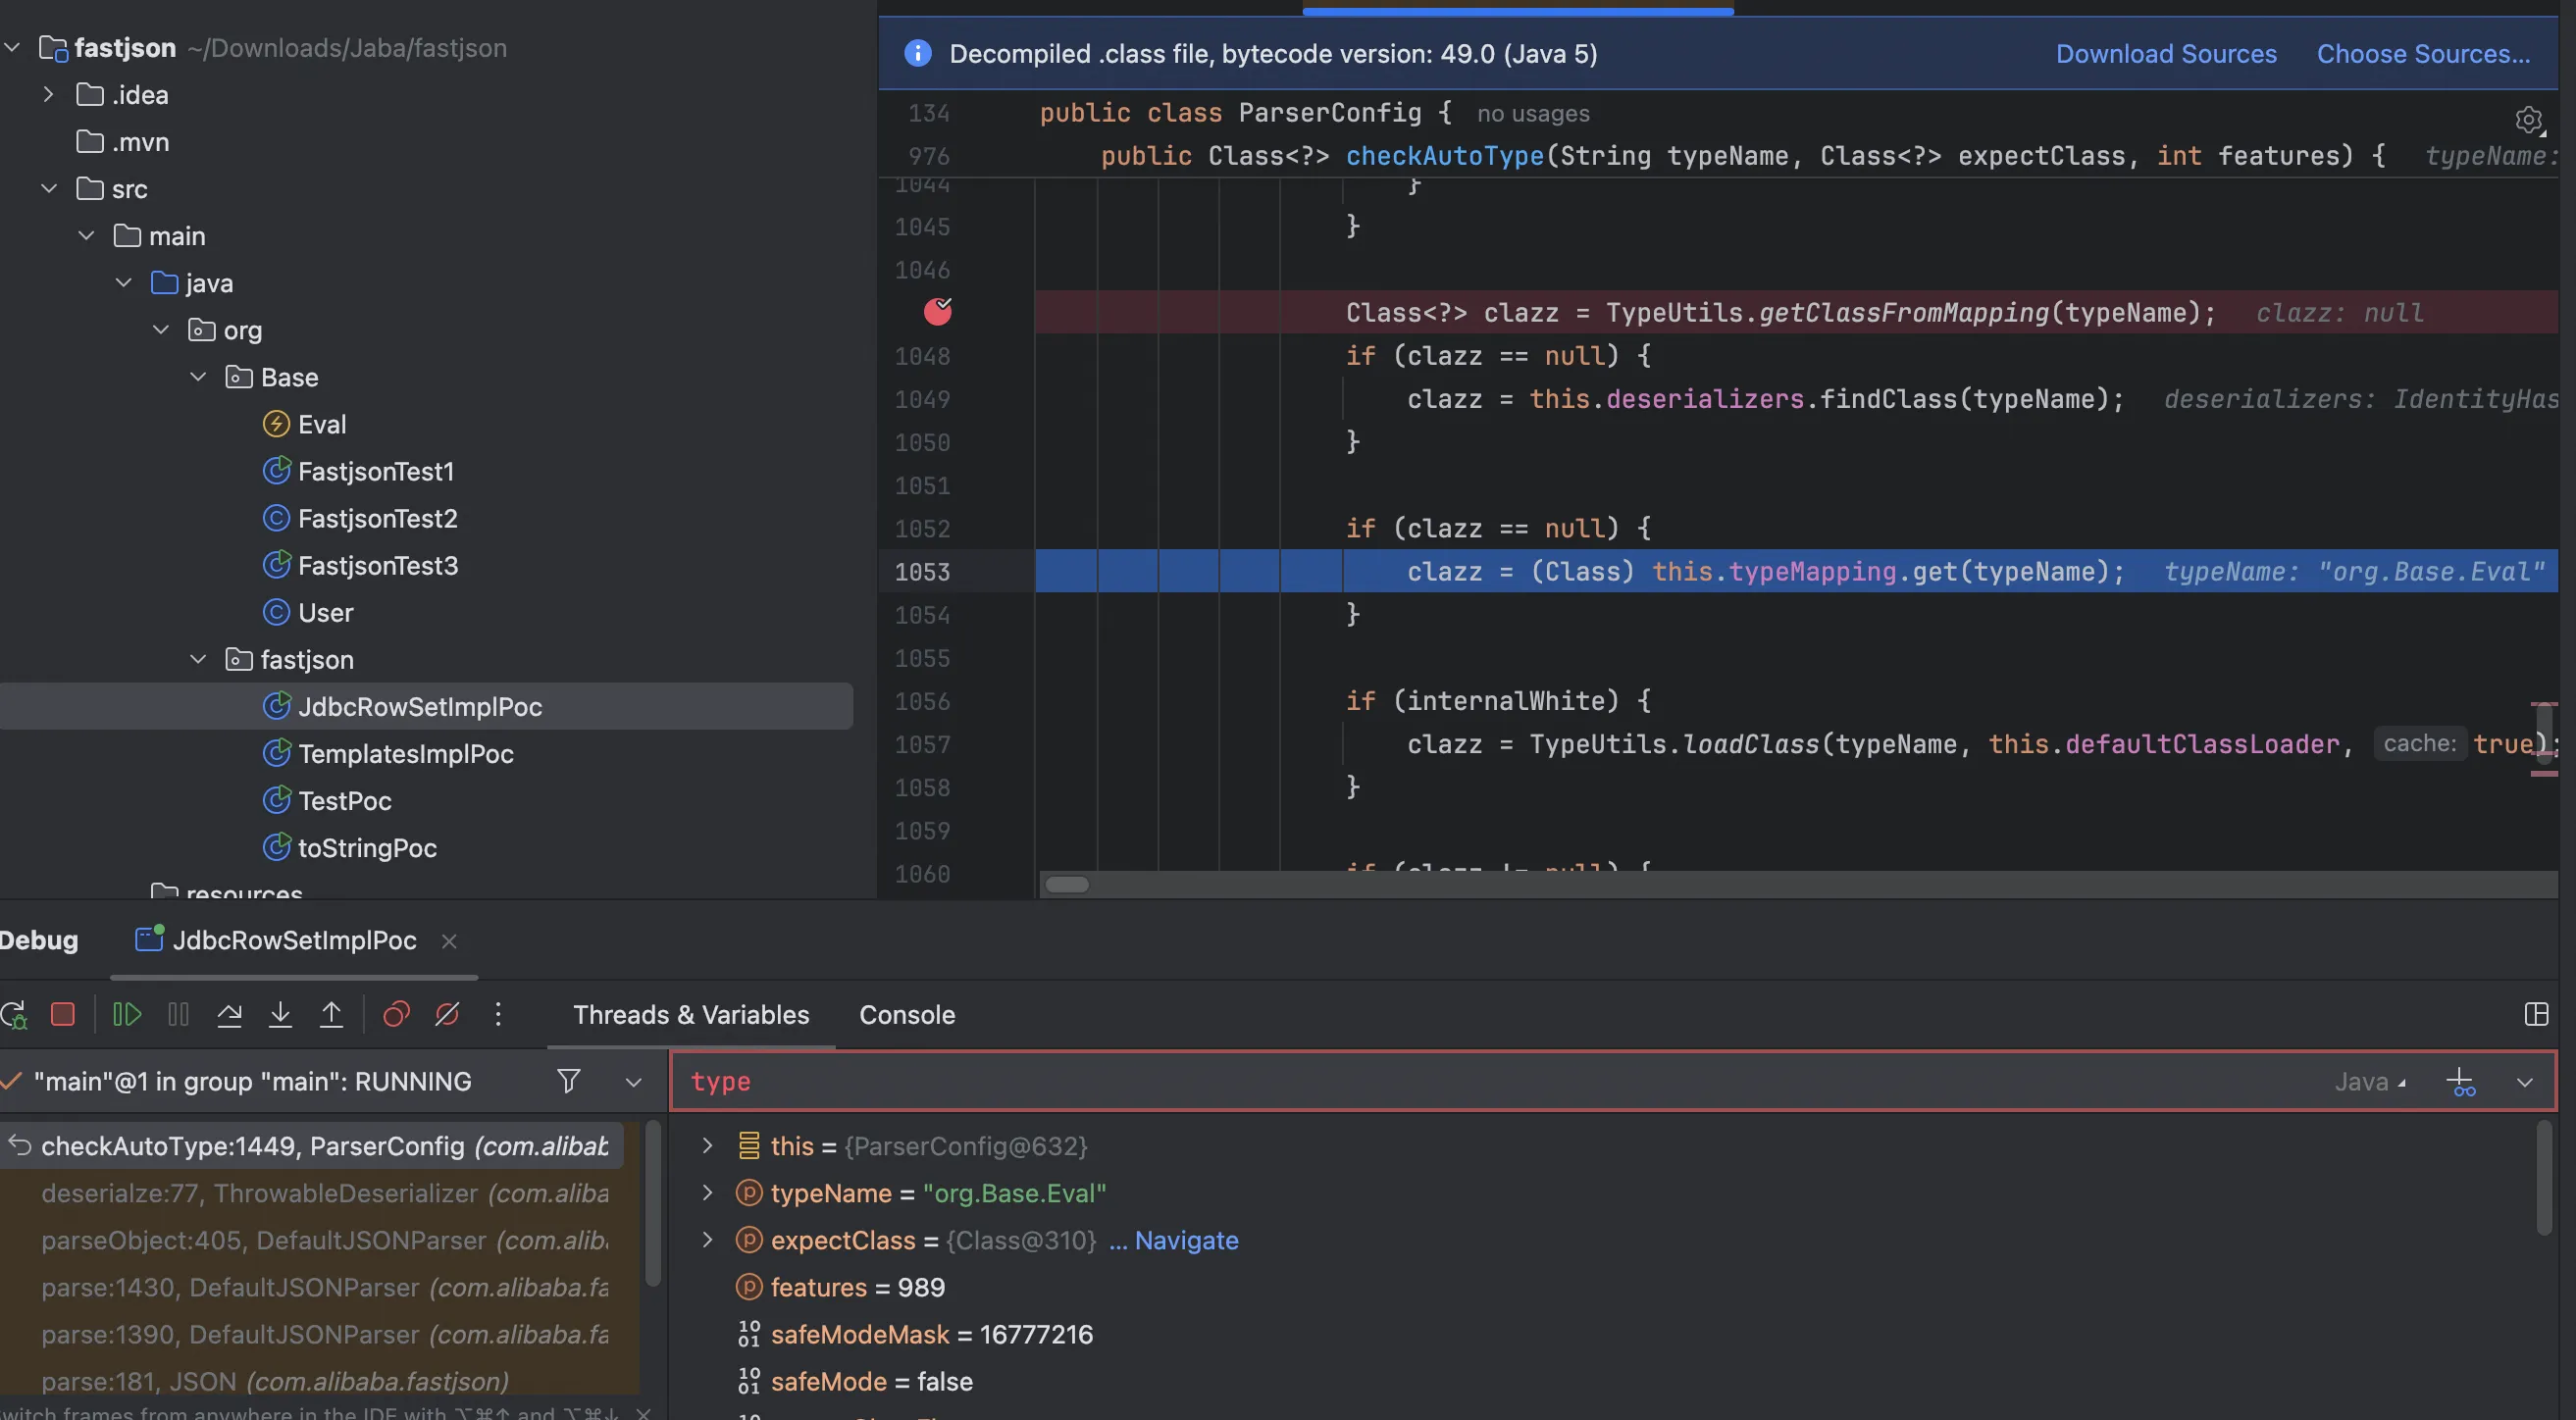The image size is (2576, 1420).
Task: Select the Threads & Variables tab
Action: 690,1015
